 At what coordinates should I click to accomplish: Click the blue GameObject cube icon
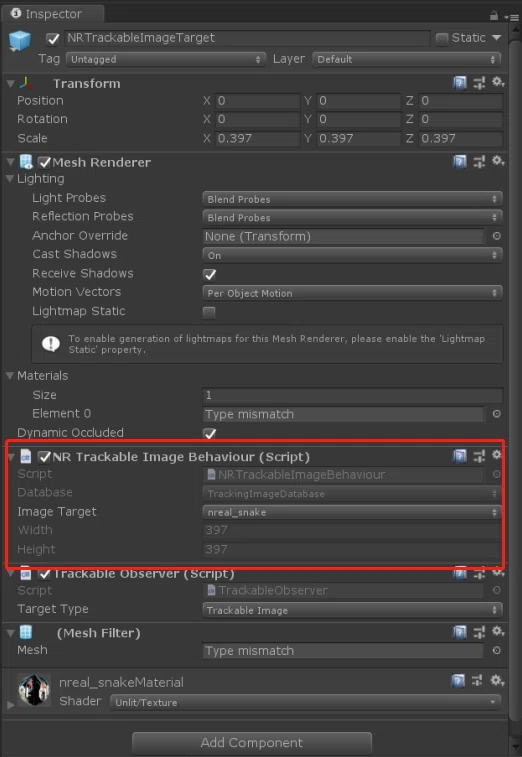click(x=20, y=42)
